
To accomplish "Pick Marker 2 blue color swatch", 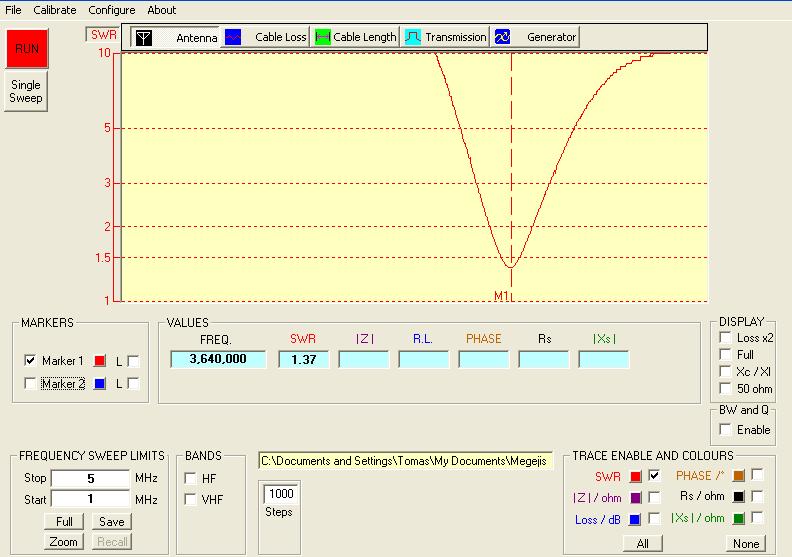I will tap(100, 383).
